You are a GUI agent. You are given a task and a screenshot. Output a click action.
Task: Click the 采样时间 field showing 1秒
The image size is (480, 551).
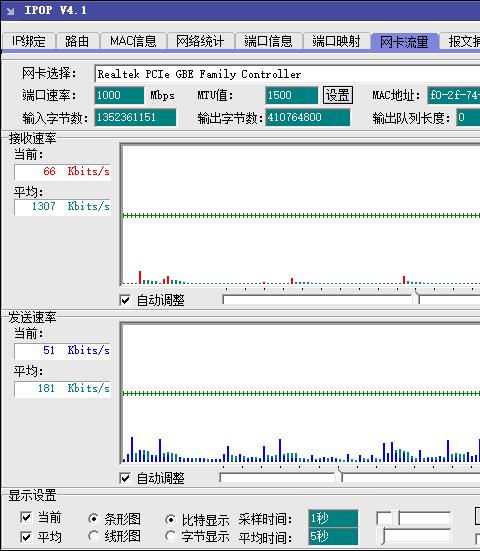click(333, 518)
